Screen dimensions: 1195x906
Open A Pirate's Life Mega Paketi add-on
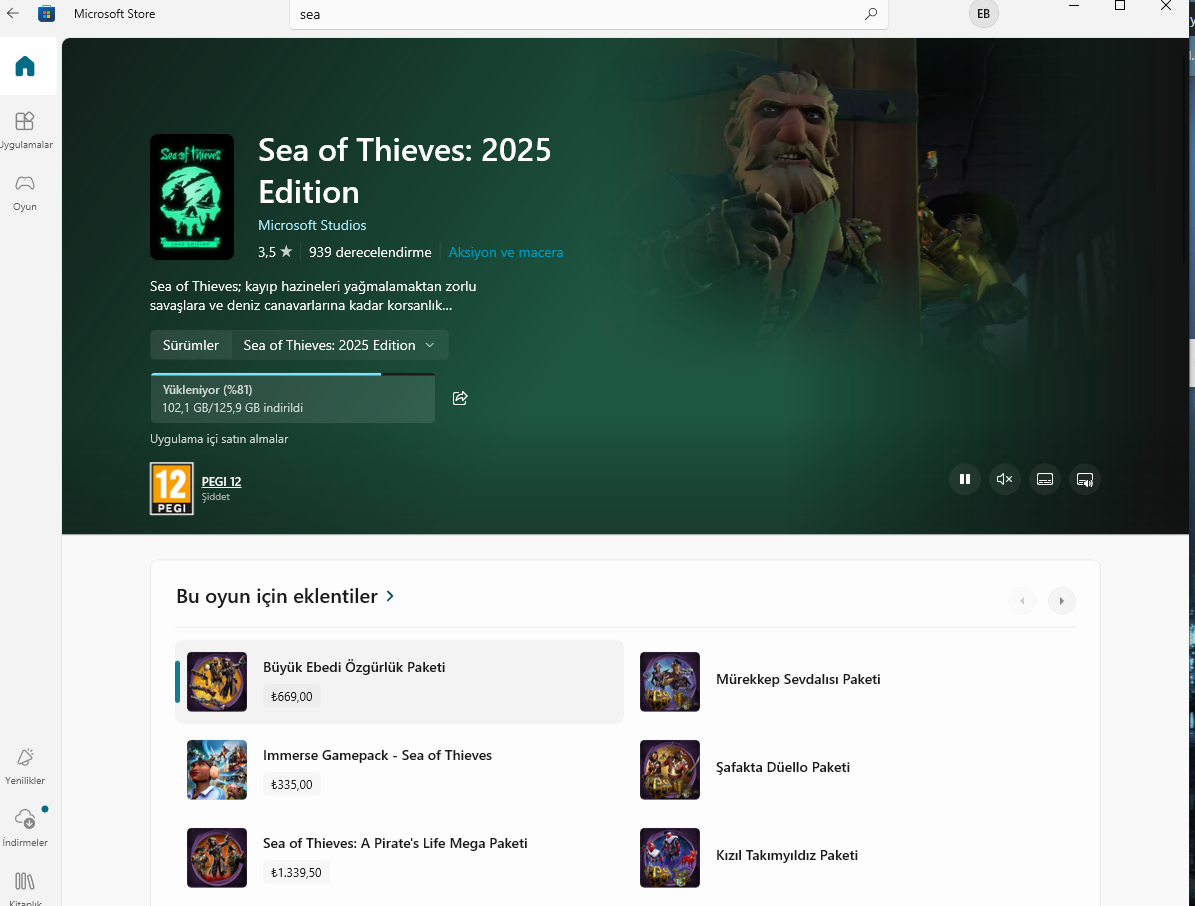[399, 857]
